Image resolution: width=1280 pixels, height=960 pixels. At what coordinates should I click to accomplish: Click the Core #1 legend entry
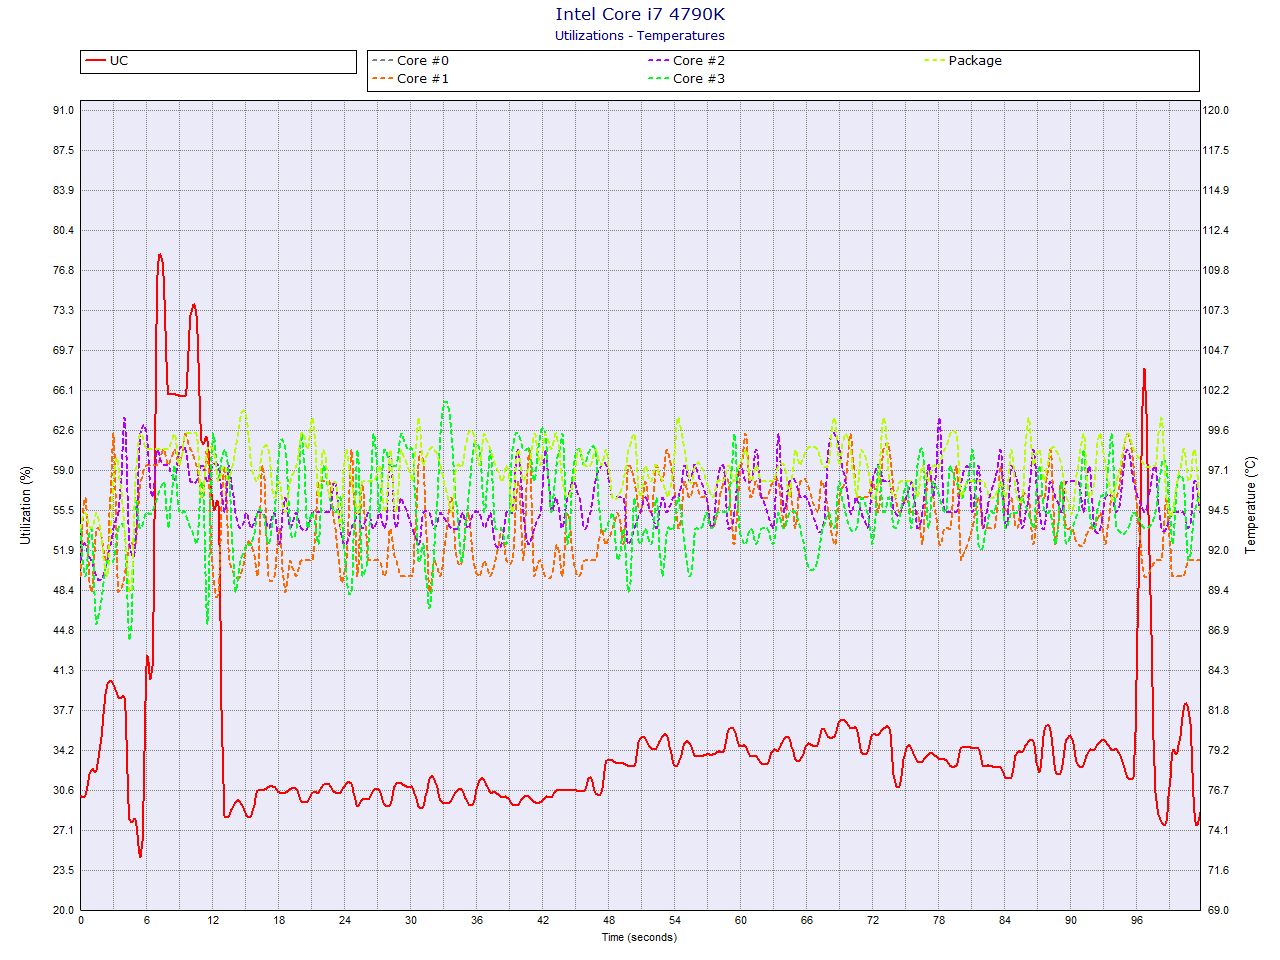coord(411,79)
